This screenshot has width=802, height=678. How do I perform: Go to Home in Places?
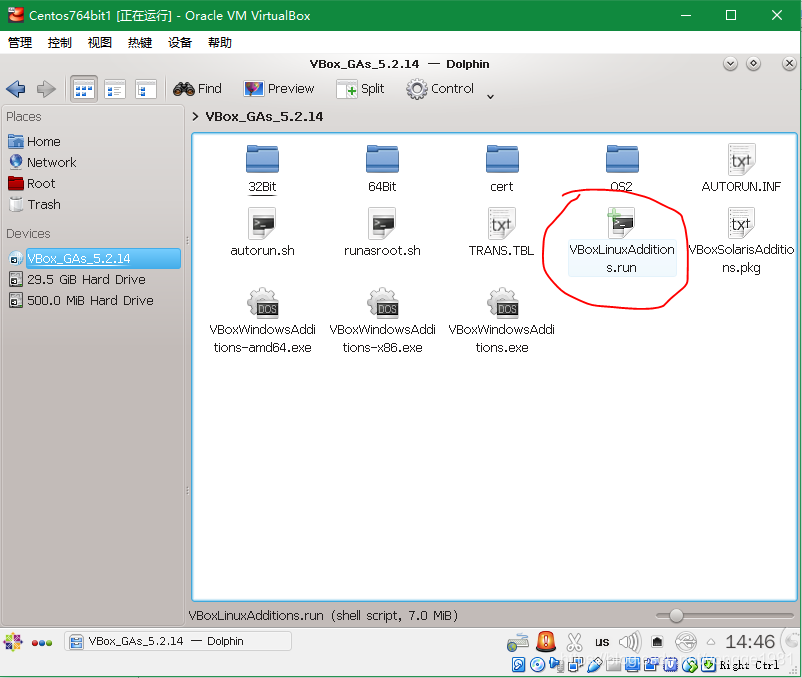click(x=34, y=141)
